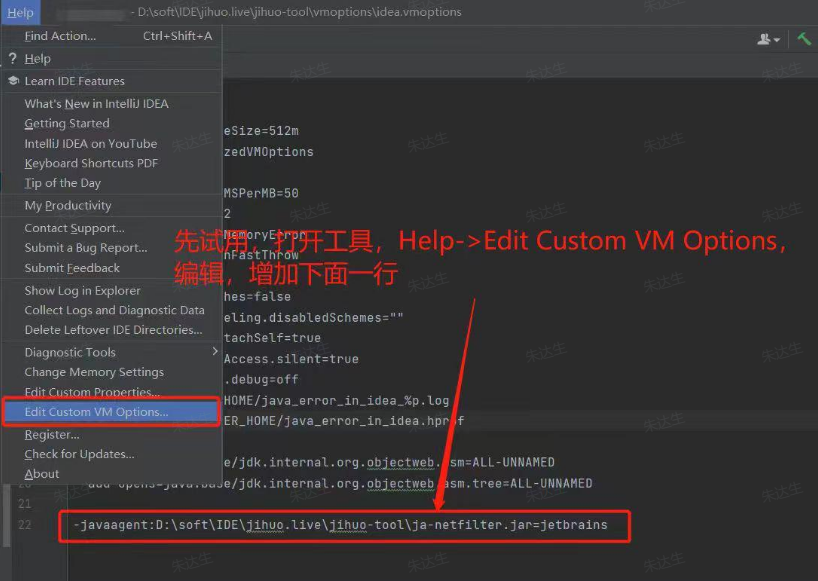Viewport: 818px width, 581px height.
Task: Click the text hes=false
Action: tap(257, 297)
